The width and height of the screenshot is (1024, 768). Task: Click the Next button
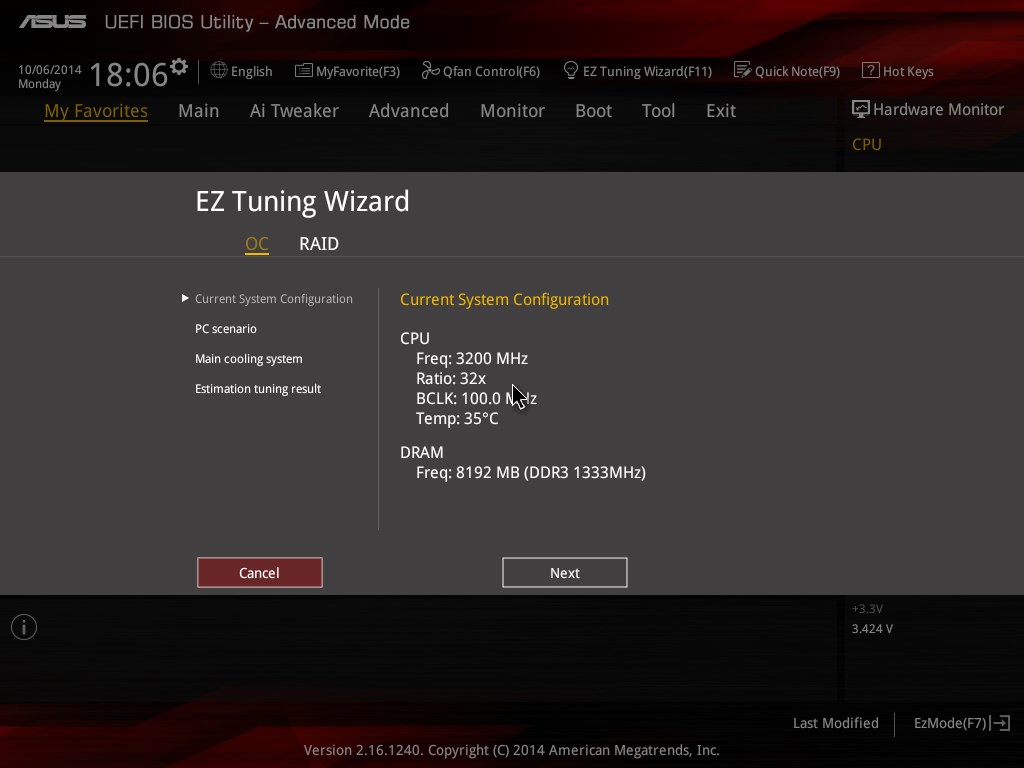565,573
